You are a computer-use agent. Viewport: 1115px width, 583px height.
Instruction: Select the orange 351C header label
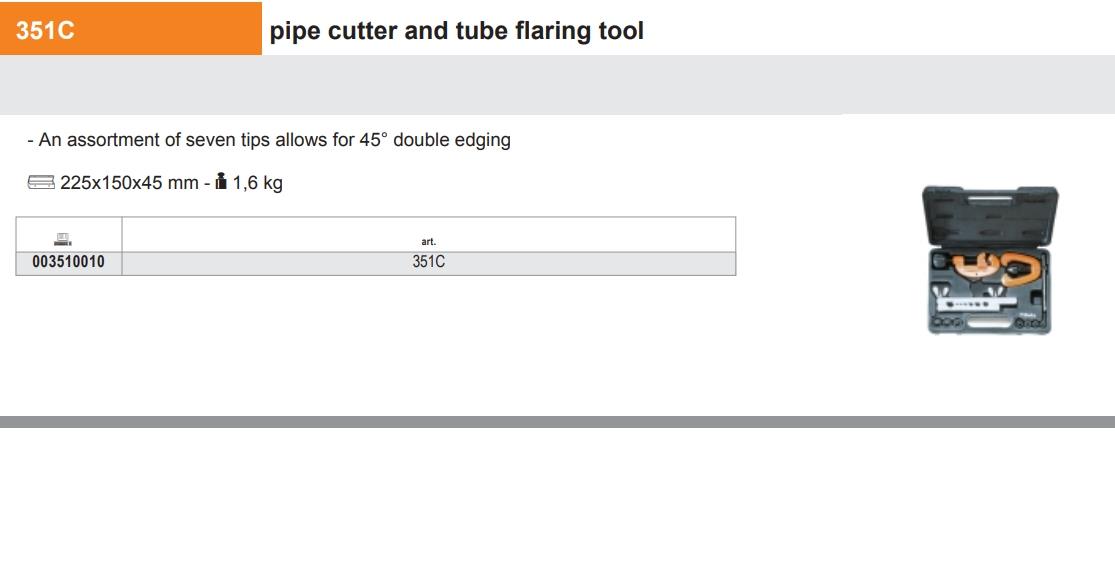131,30
